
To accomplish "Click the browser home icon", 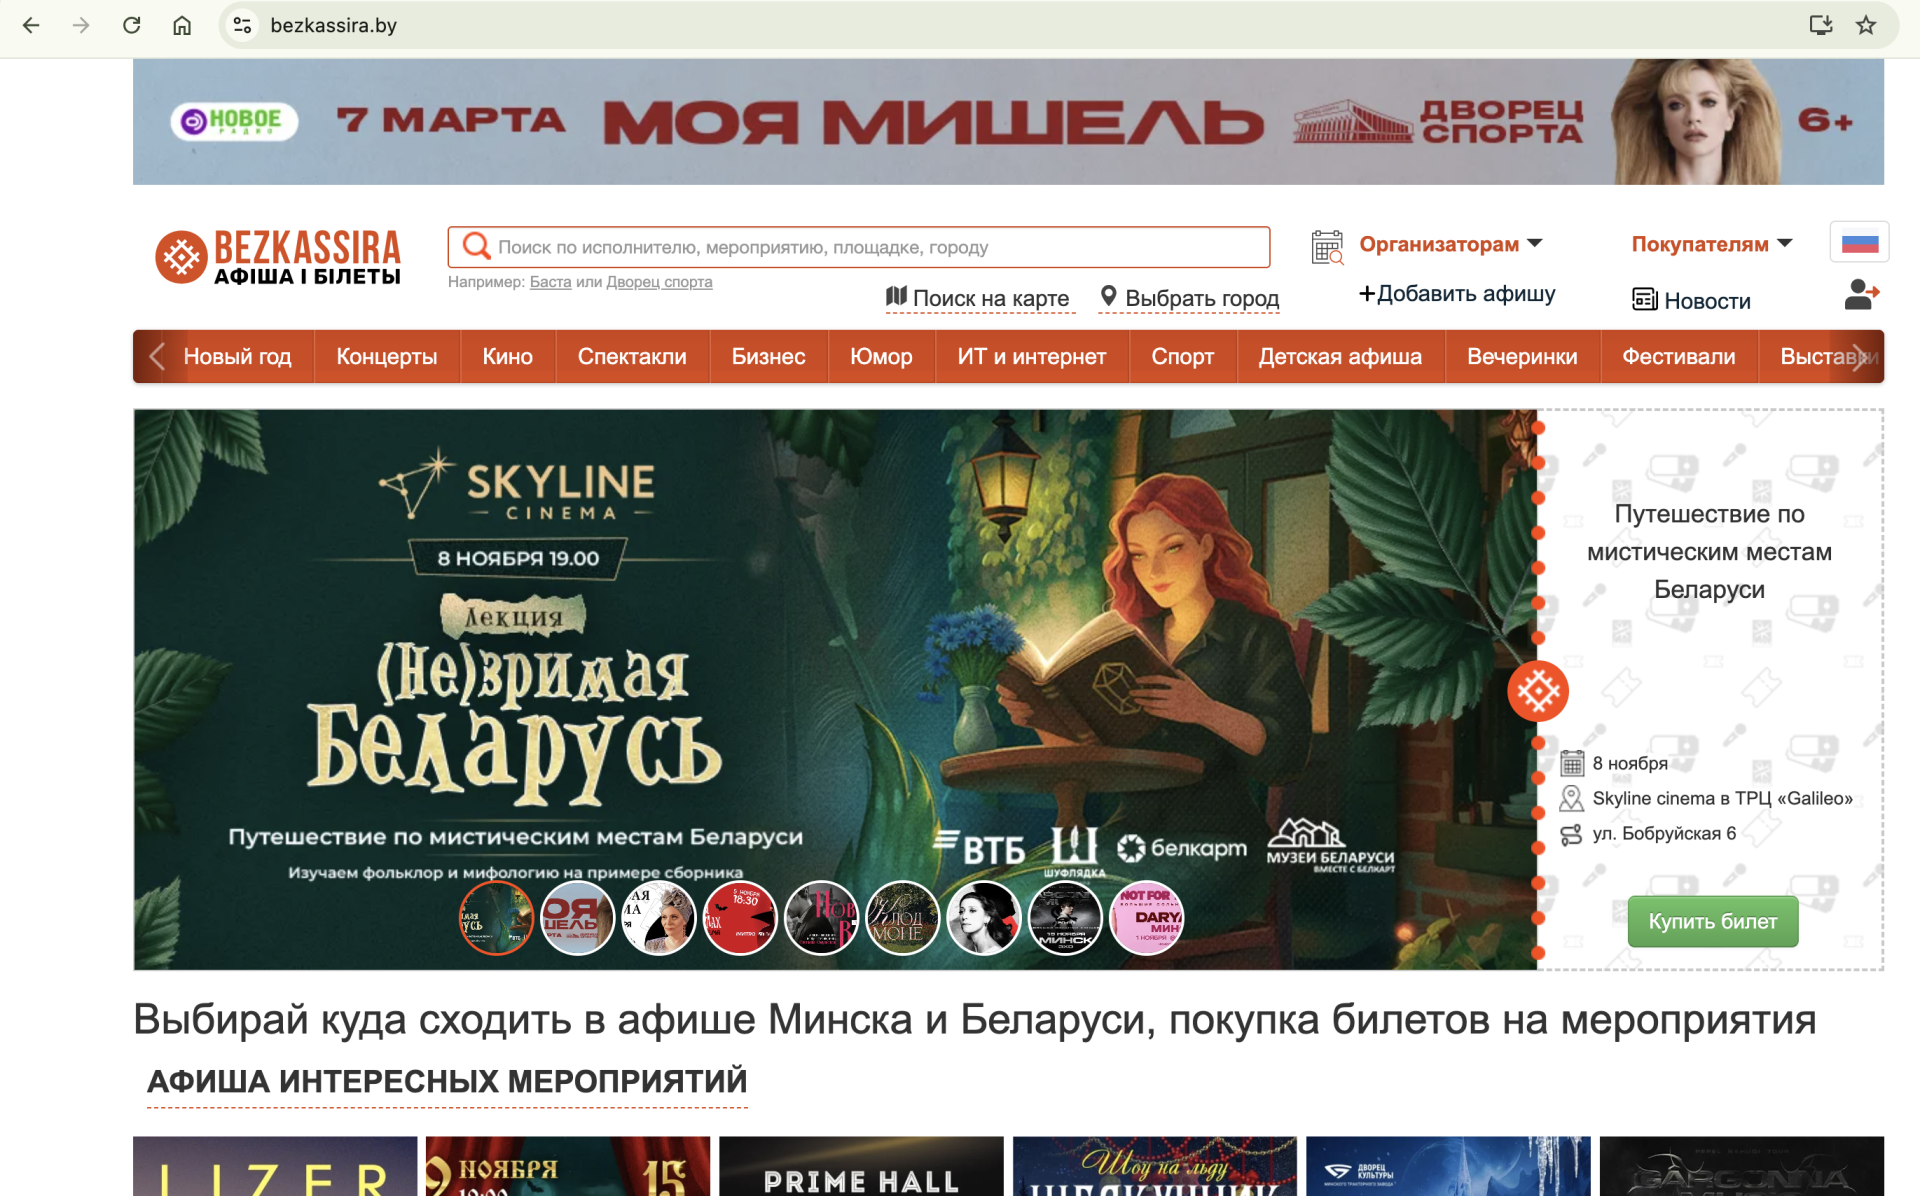I will (x=182, y=25).
